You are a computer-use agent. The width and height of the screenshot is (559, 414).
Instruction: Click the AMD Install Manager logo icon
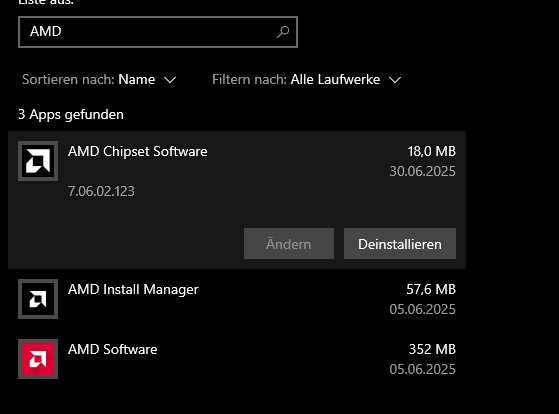coord(38,299)
